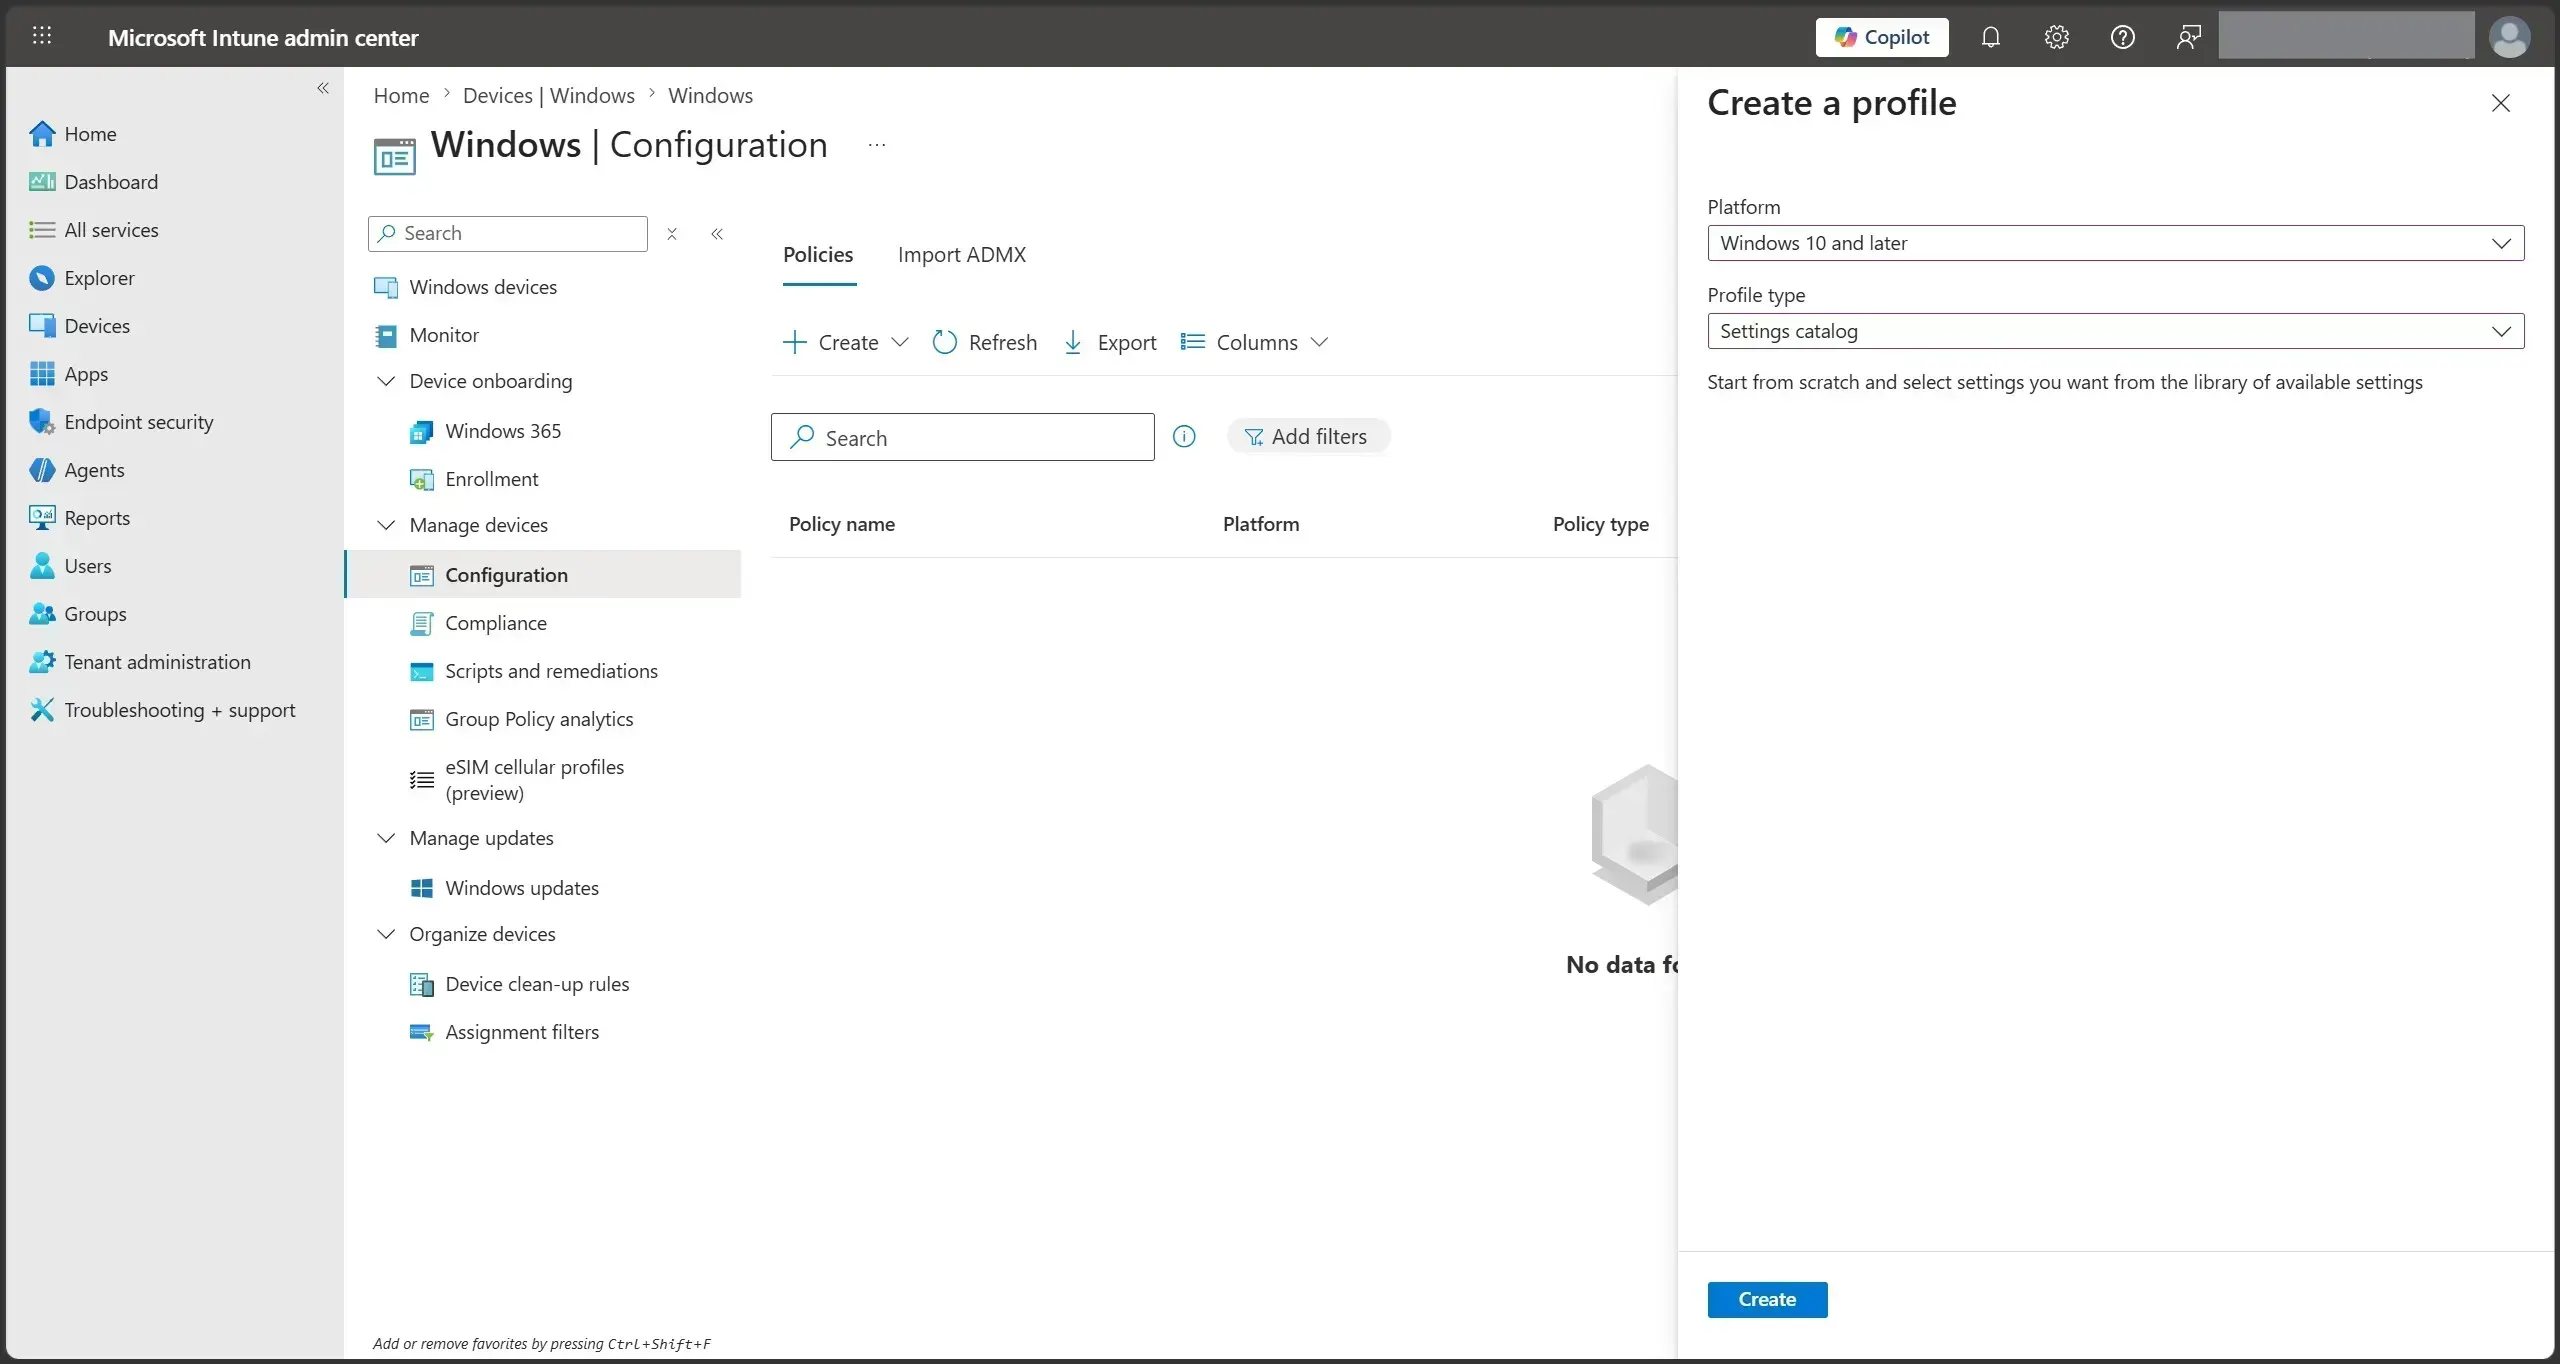Open Groups in the sidebar
Viewport: 2560px width, 1364px height.
[95, 614]
